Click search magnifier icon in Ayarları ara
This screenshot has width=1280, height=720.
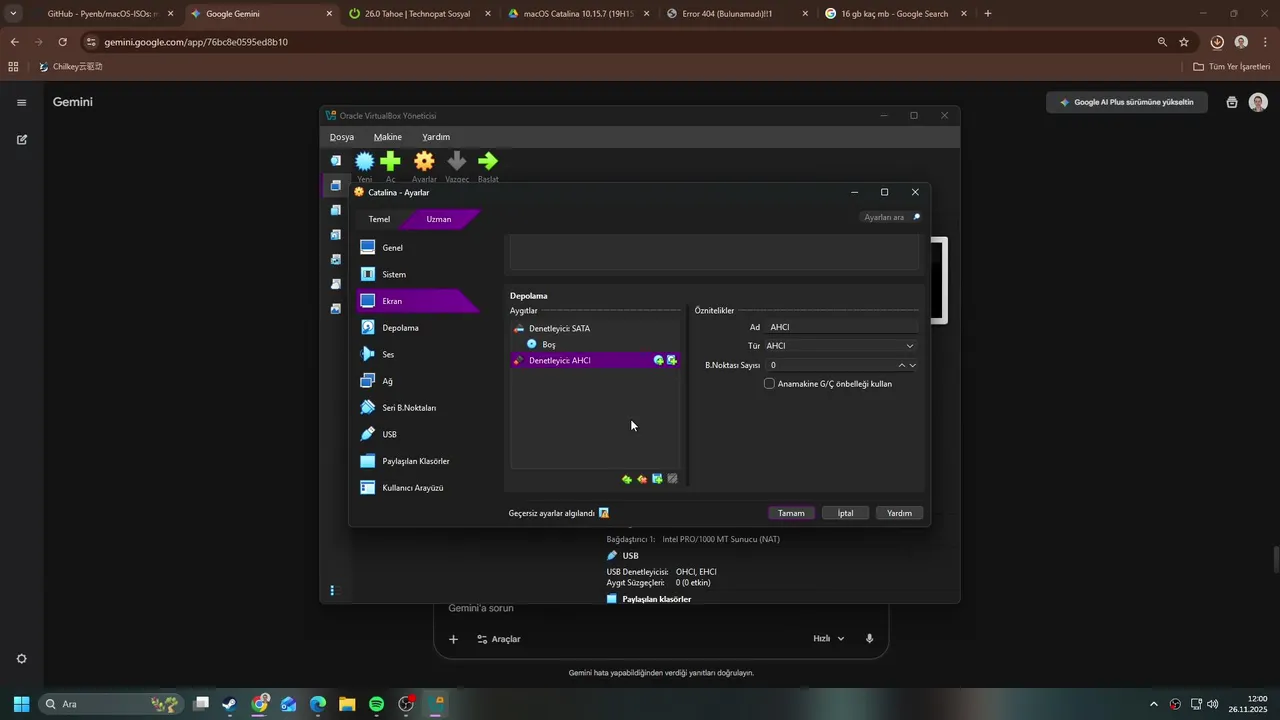916,217
